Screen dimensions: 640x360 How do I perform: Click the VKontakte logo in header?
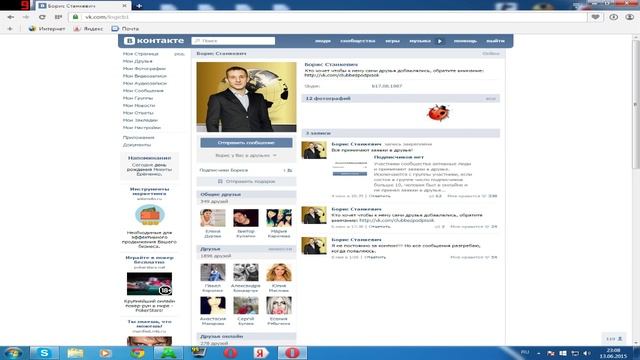pyautogui.click(x=154, y=41)
